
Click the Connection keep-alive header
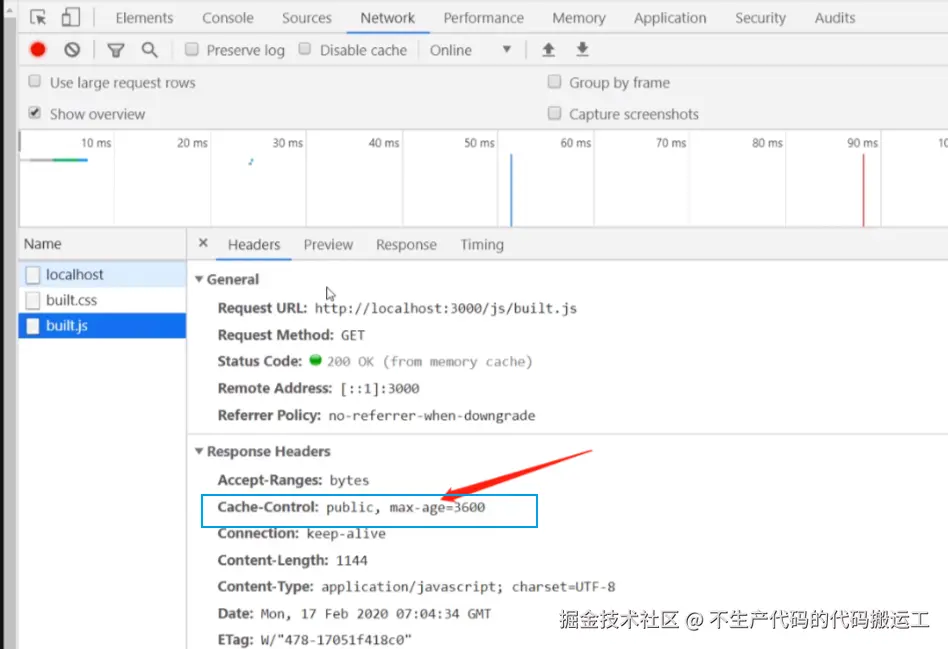pos(302,533)
